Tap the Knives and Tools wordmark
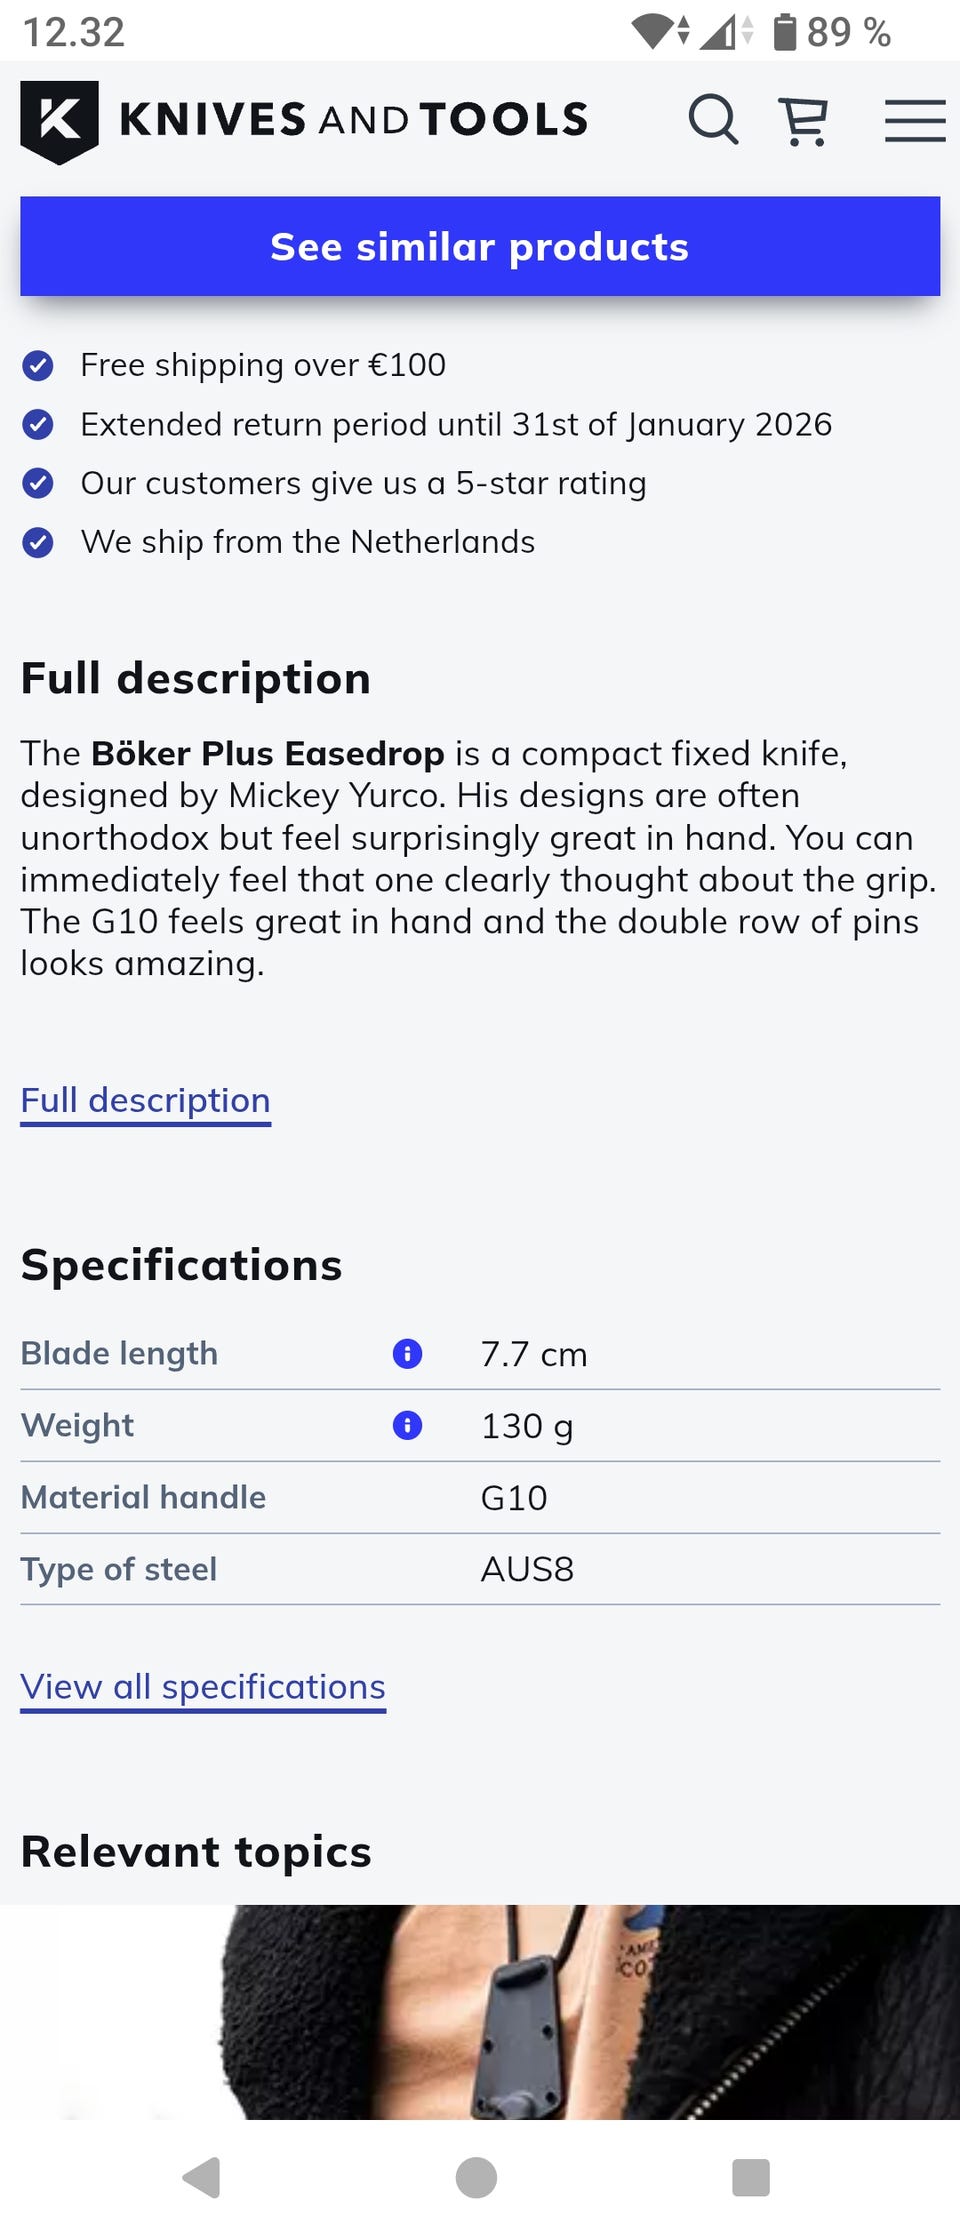Image resolution: width=960 pixels, height=2240 pixels. [353, 120]
